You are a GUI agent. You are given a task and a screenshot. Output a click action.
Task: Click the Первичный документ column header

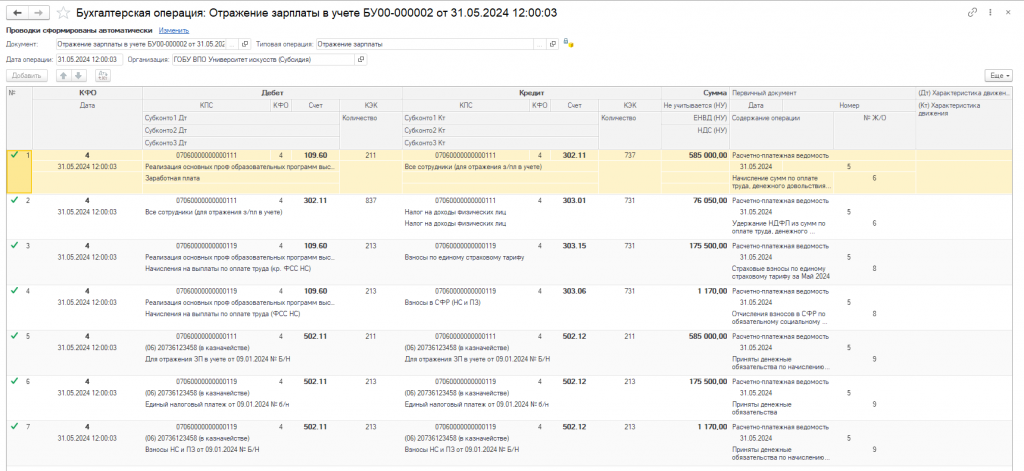click(822, 93)
